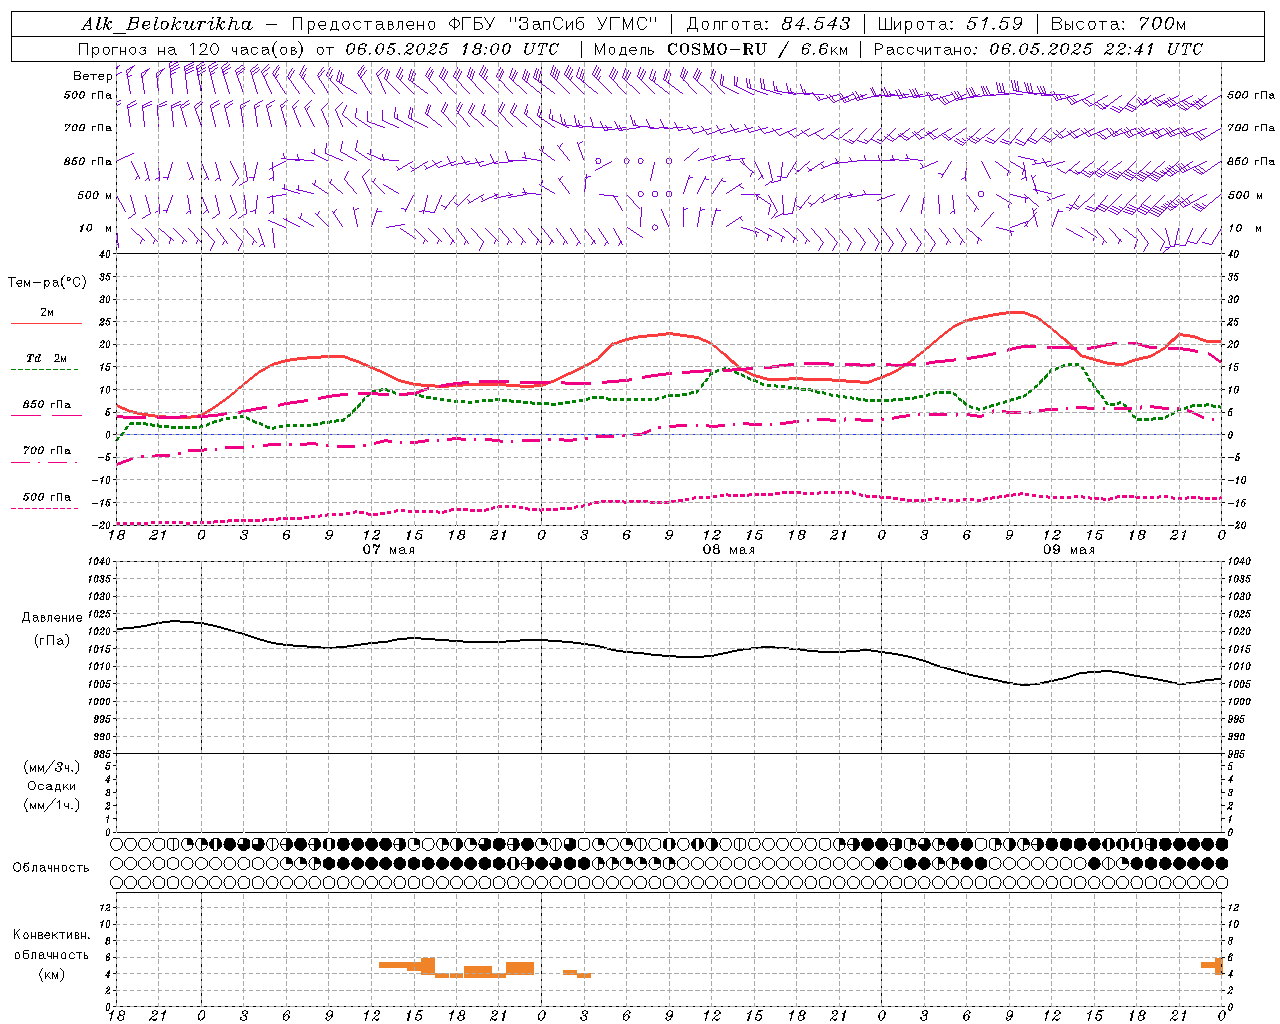Click the 'Высота: 700м' elevation text
This screenshot has height=1024, width=1280.
[1118, 24]
